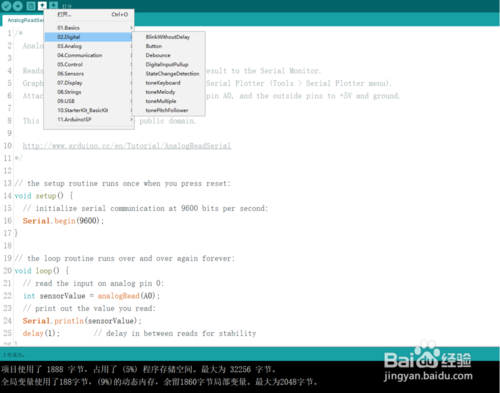Load the StateChangeDetection example
Viewport: 500px width, 393px height.
coord(169,73)
